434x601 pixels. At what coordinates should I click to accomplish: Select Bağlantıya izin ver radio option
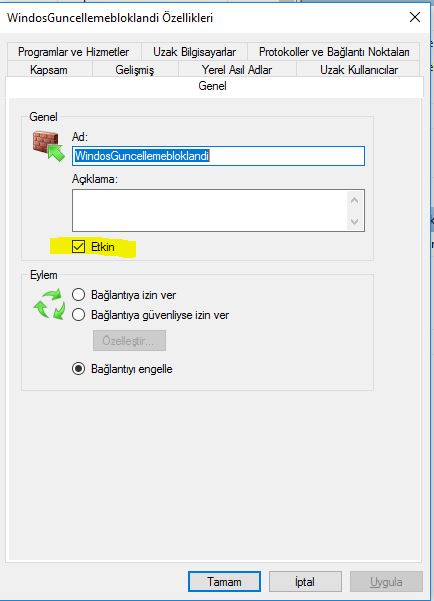[79, 295]
